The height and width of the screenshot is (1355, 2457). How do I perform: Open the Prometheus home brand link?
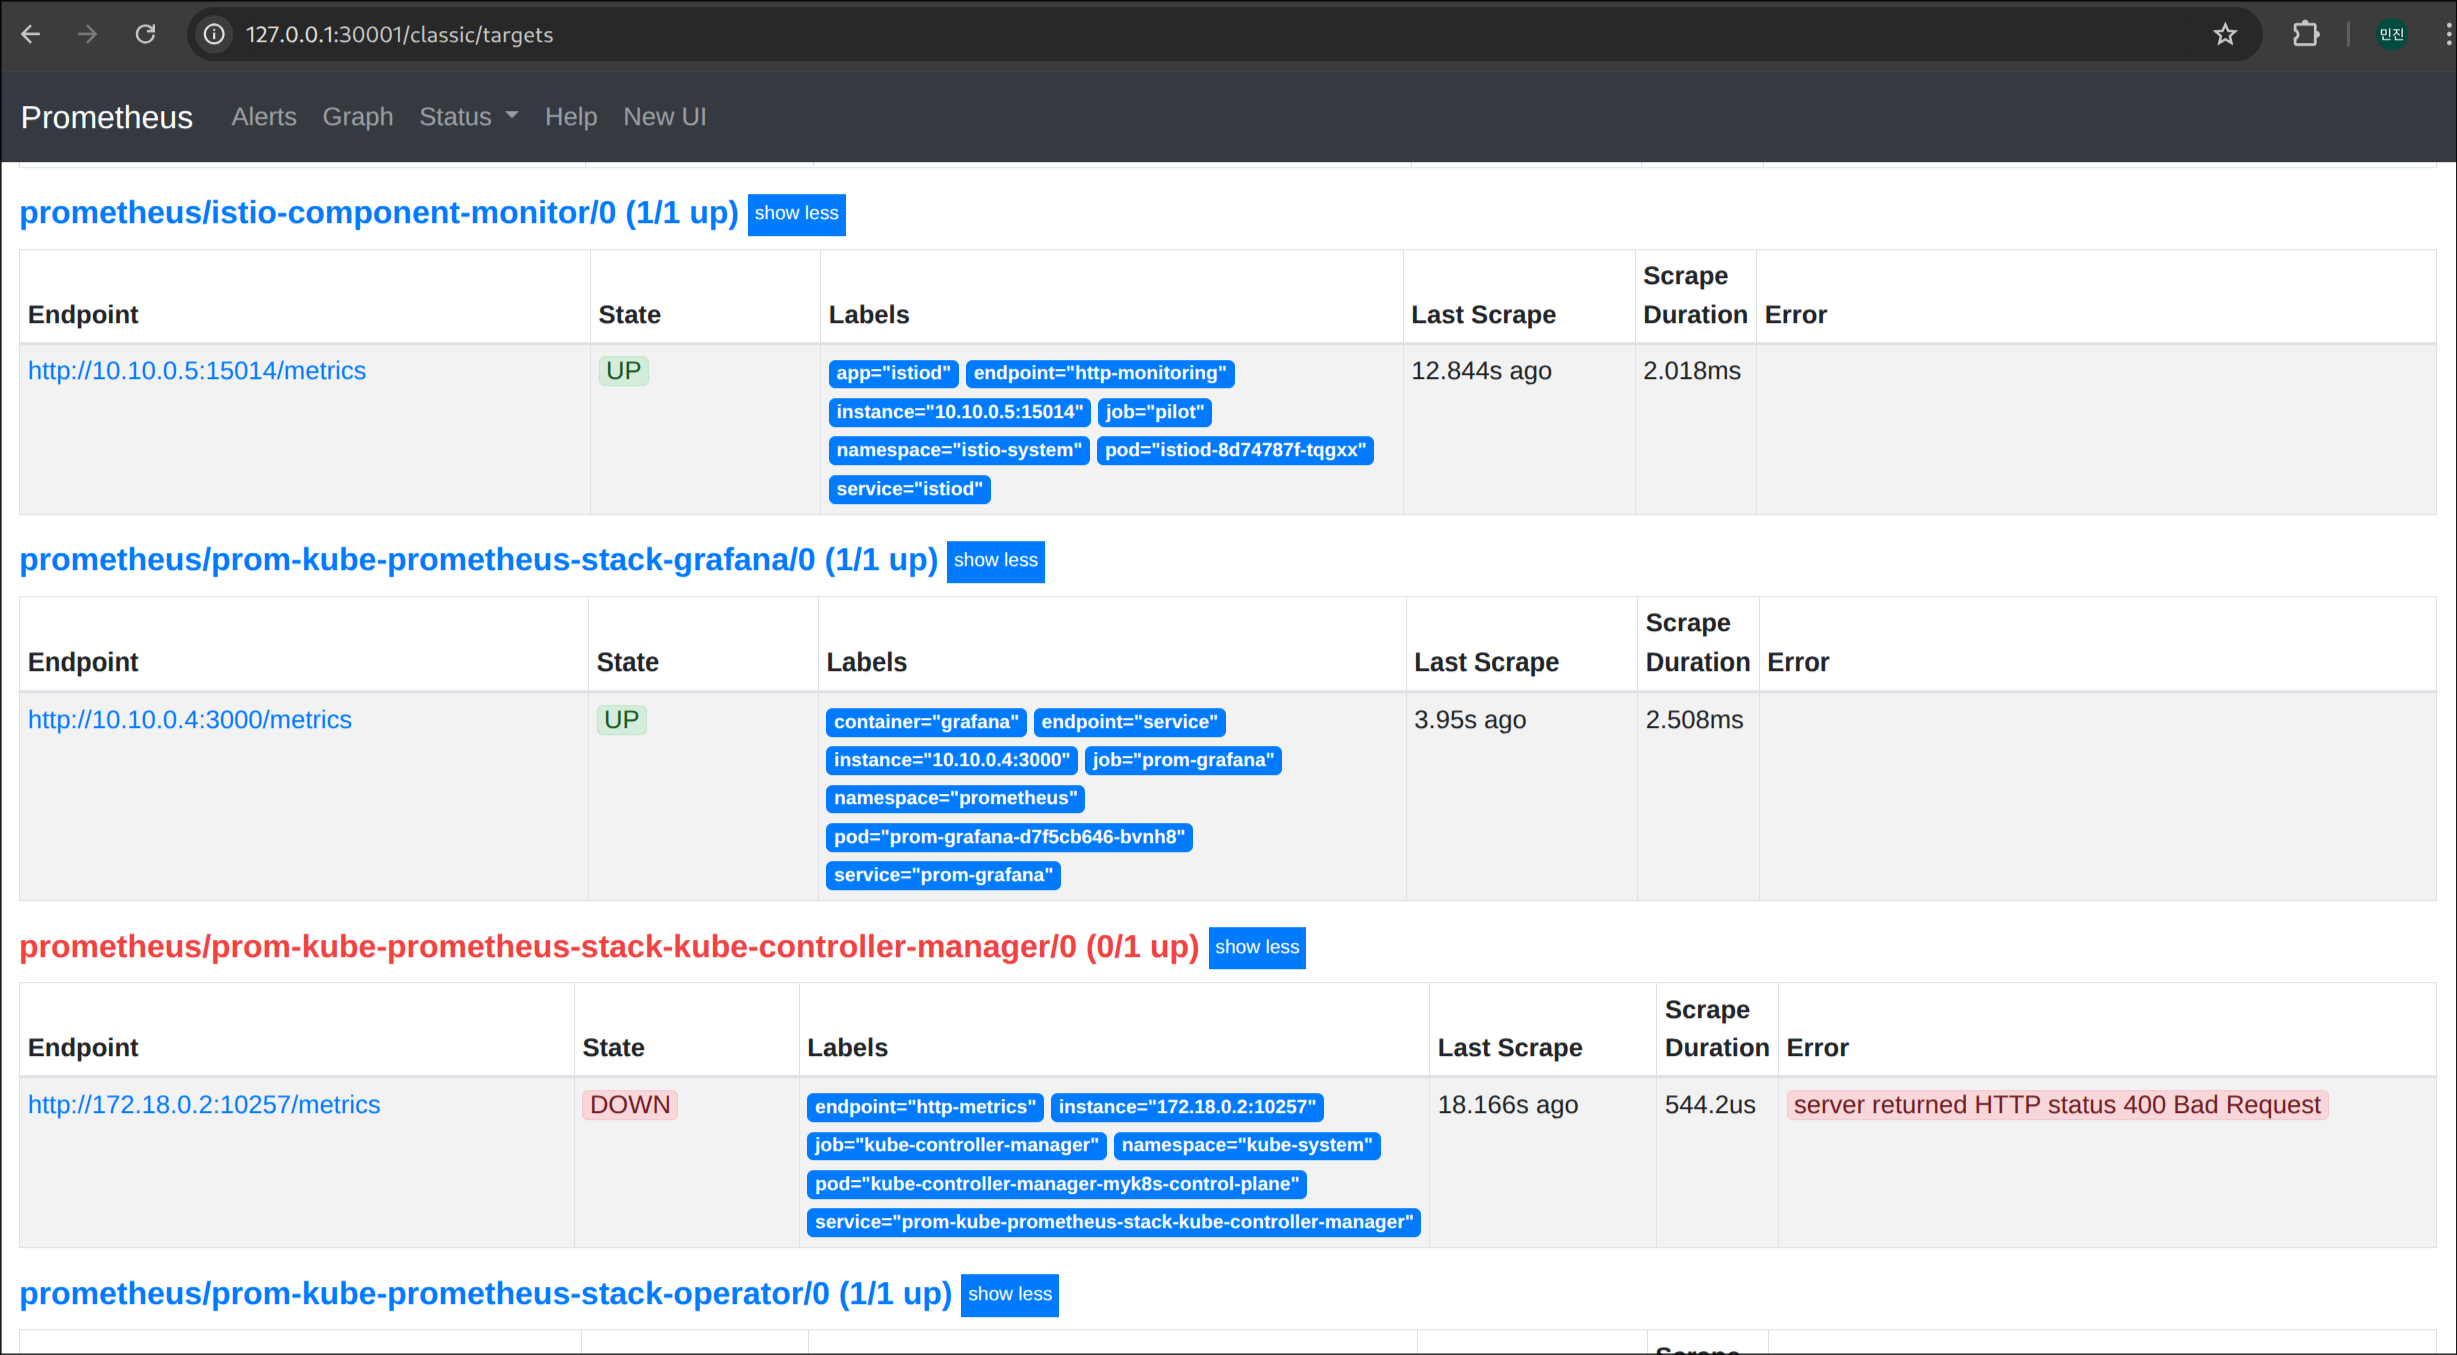[107, 117]
